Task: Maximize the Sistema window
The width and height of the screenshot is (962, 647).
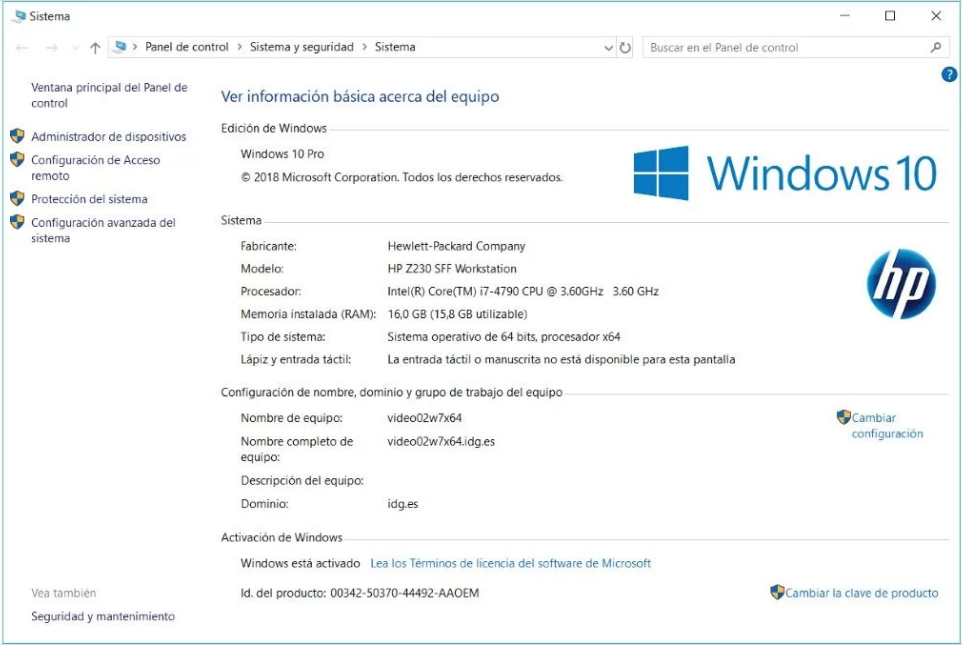Action: pyautogui.click(x=890, y=16)
